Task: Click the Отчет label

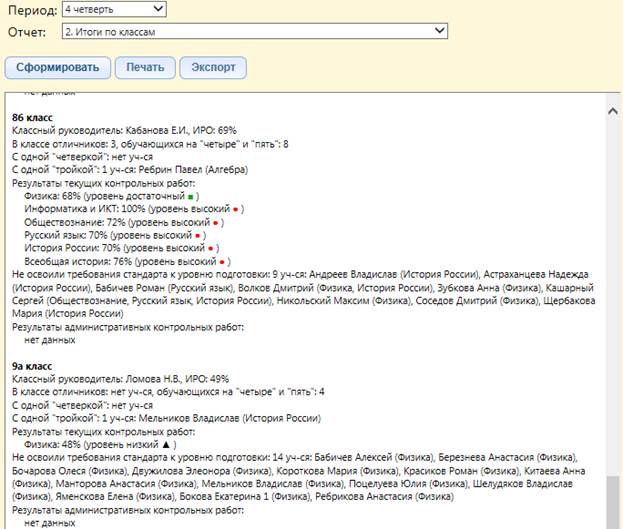Action: pos(27,32)
